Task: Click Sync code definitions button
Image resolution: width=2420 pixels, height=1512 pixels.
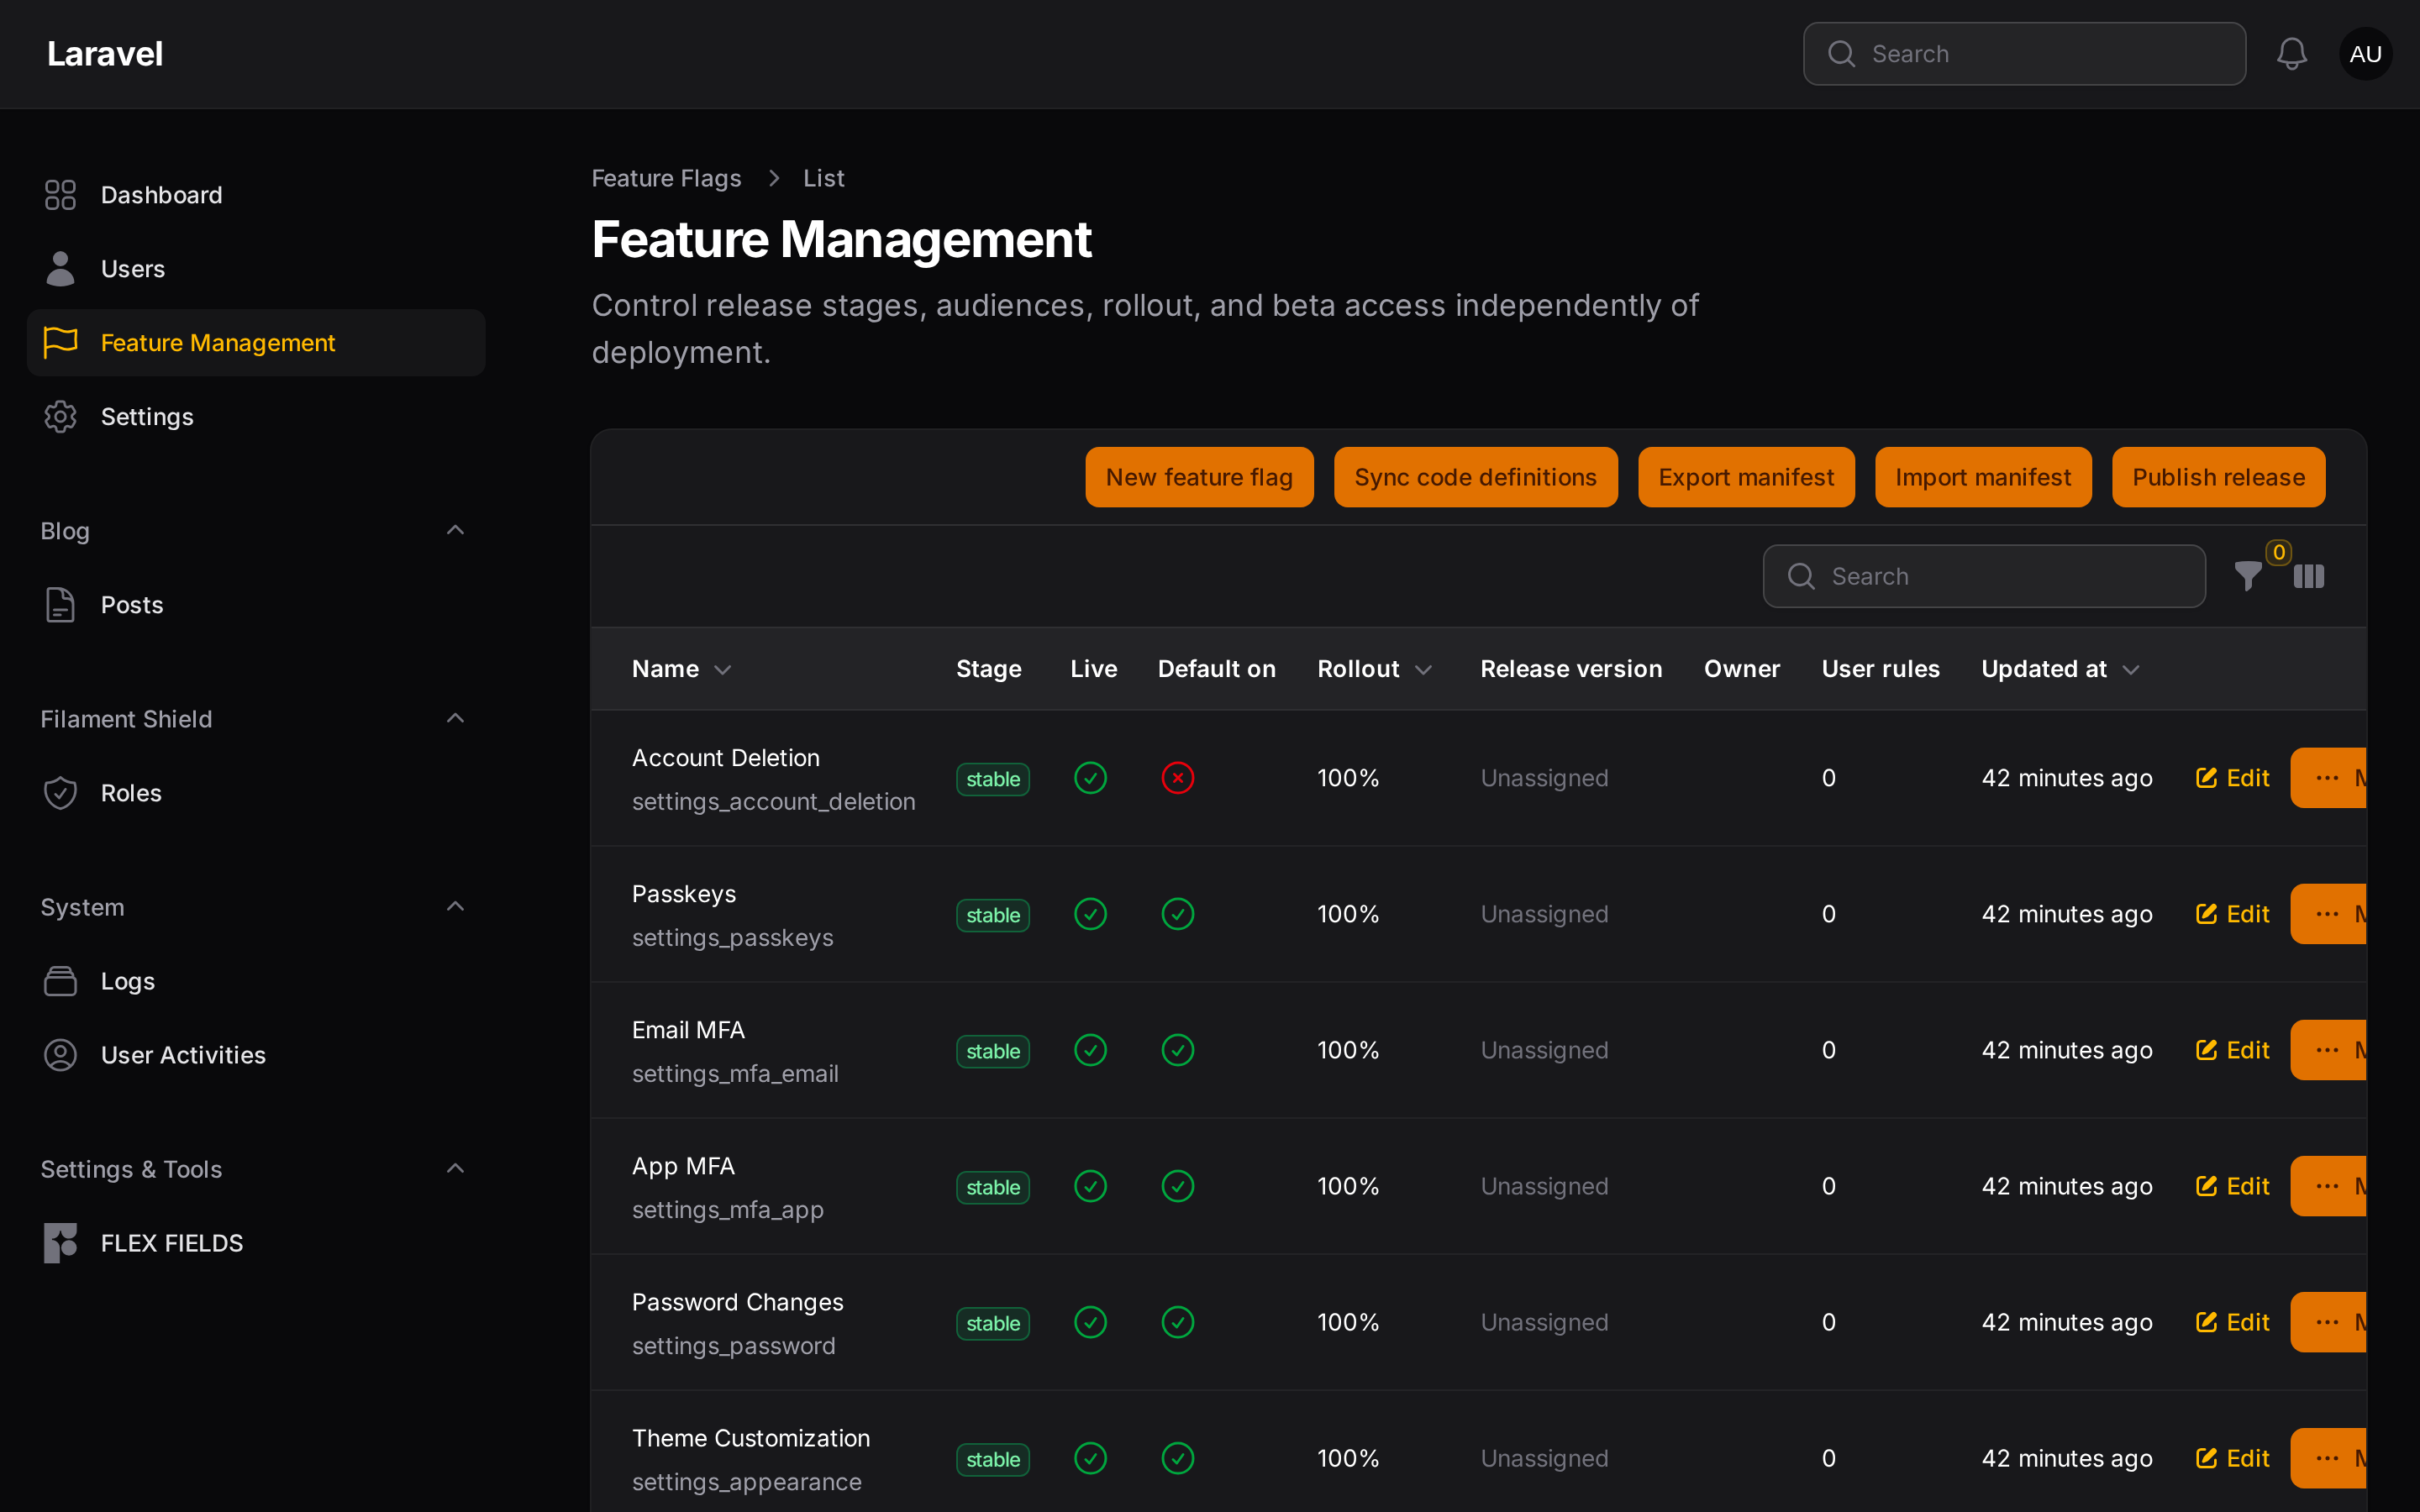Action: (x=1475, y=477)
